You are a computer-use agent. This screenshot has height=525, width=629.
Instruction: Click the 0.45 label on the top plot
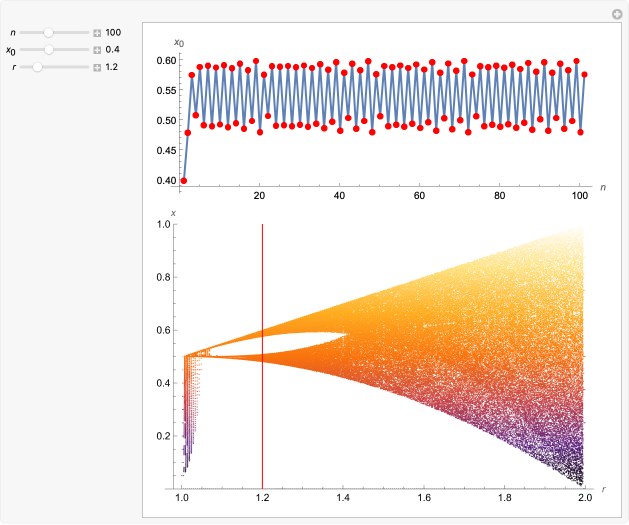pyautogui.click(x=166, y=151)
